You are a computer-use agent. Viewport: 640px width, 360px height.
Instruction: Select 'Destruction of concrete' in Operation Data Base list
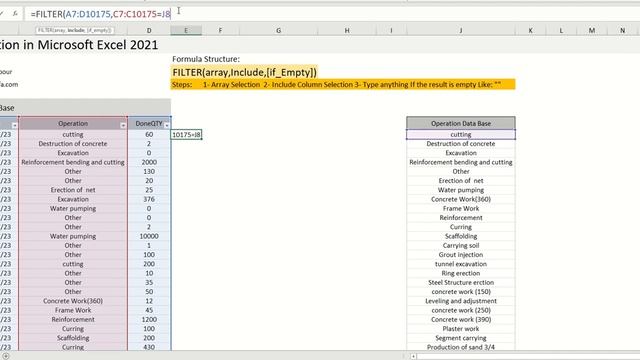[x=461, y=144]
